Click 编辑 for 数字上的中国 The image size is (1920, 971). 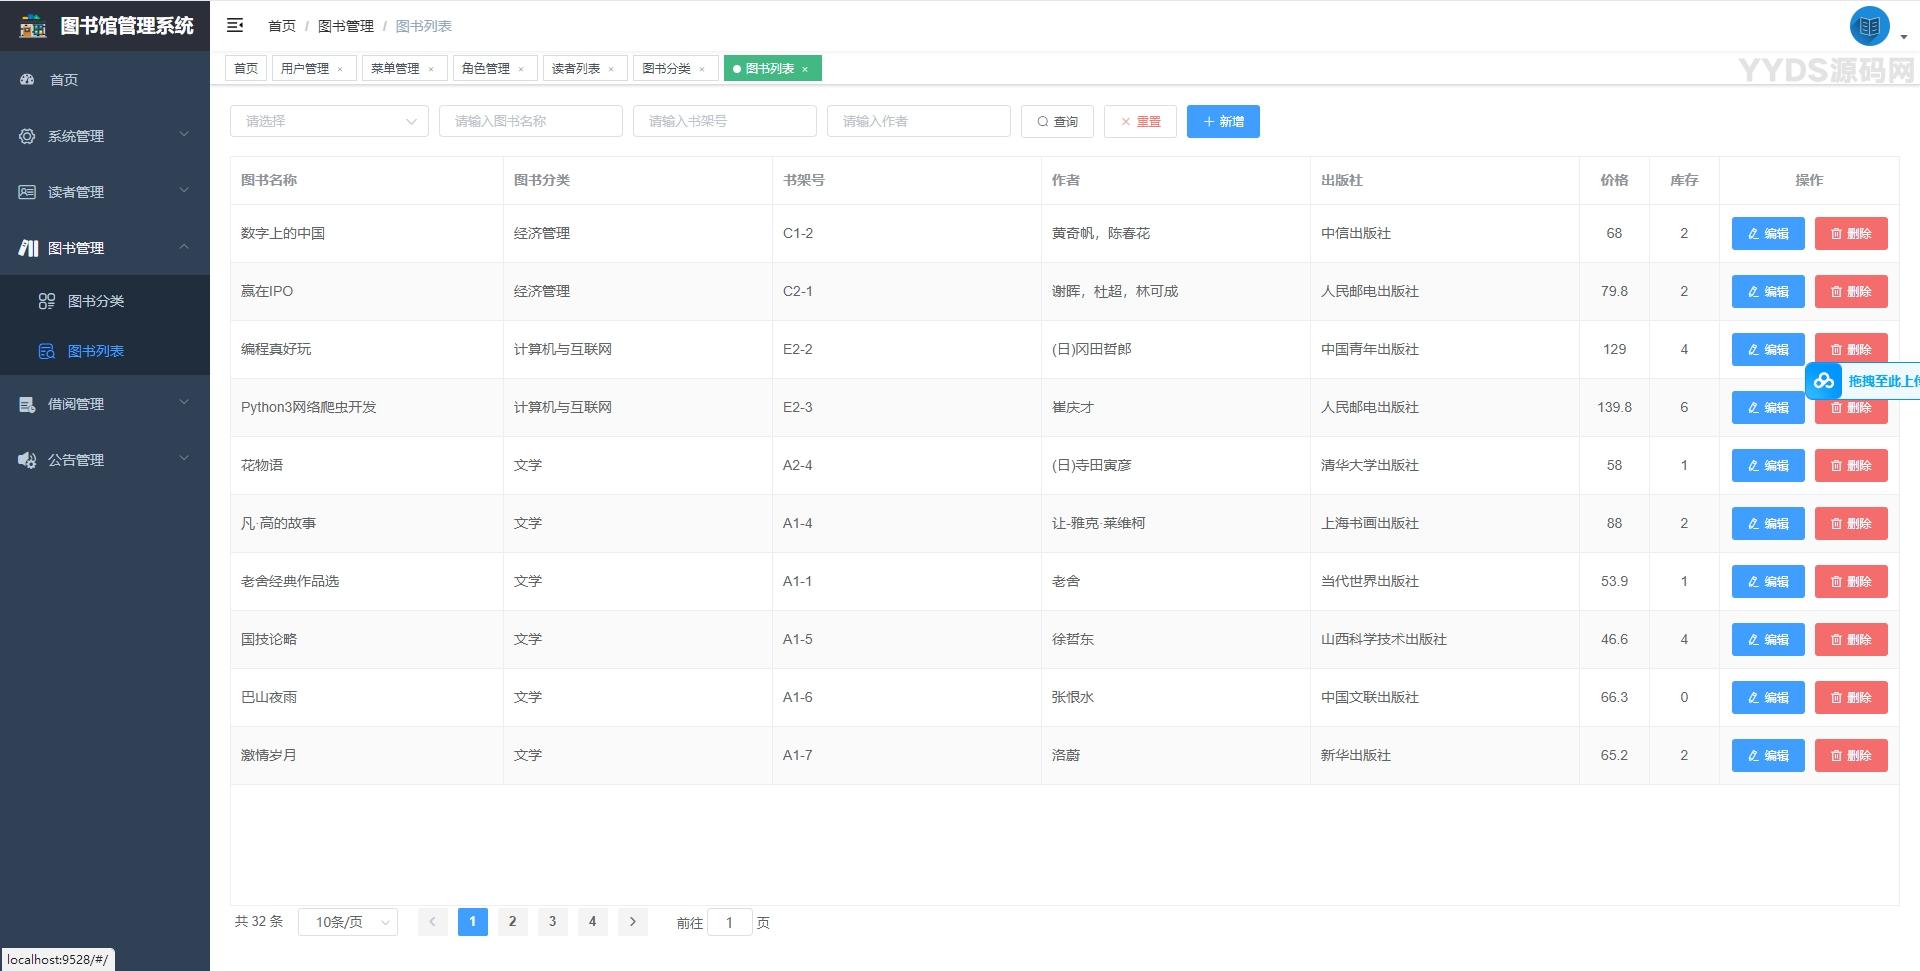click(x=1767, y=233)
